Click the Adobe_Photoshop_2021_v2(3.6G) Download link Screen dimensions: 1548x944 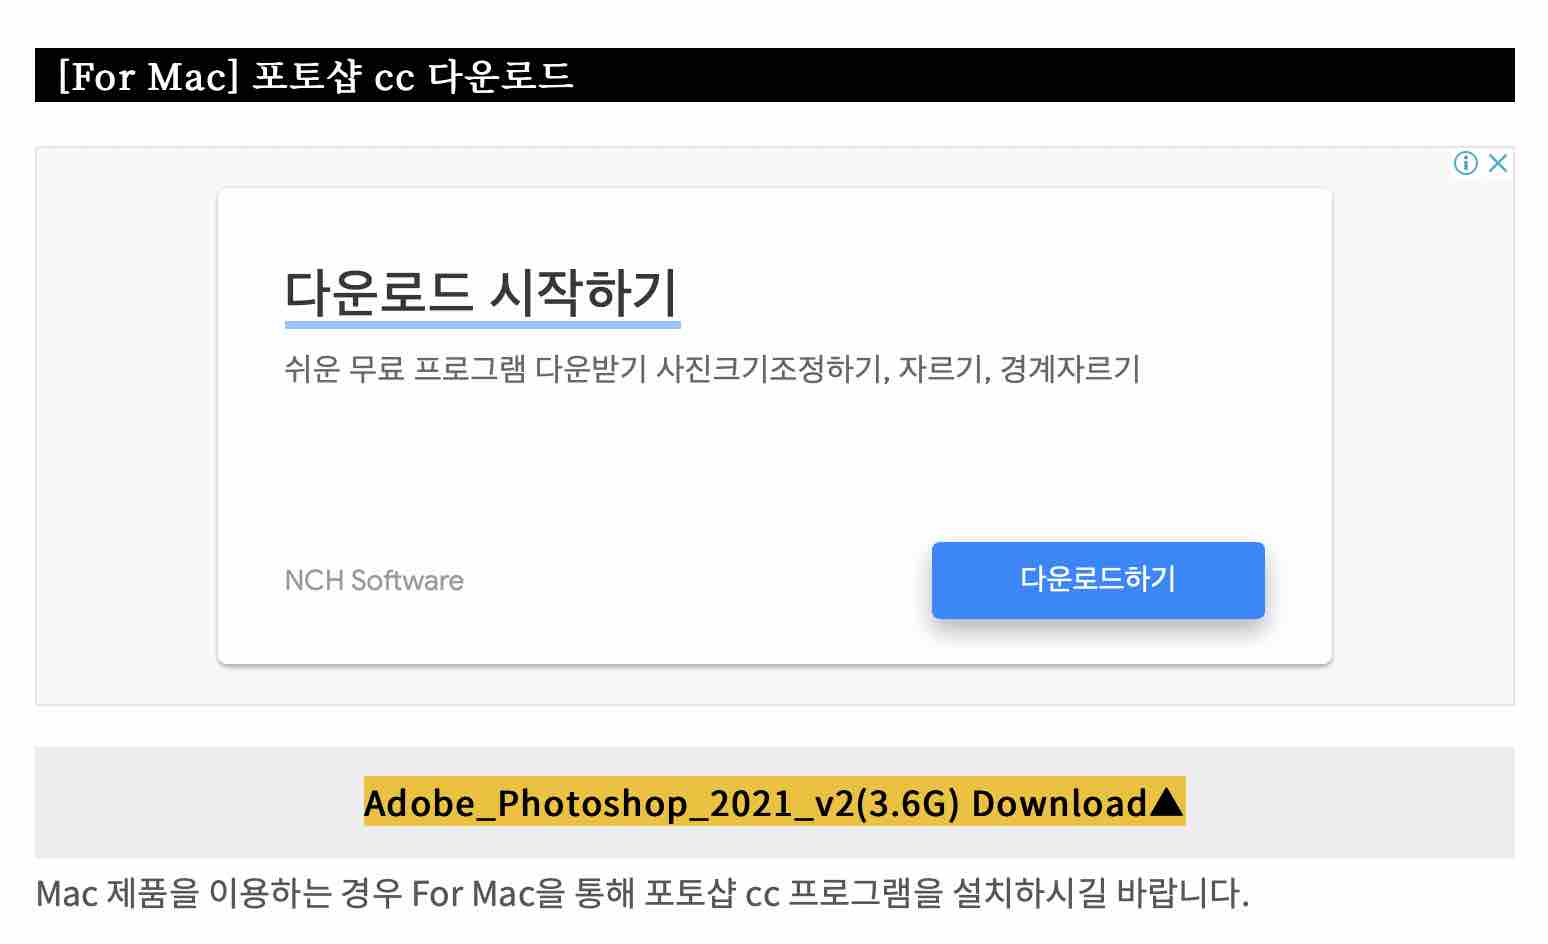tap(774, 802)
